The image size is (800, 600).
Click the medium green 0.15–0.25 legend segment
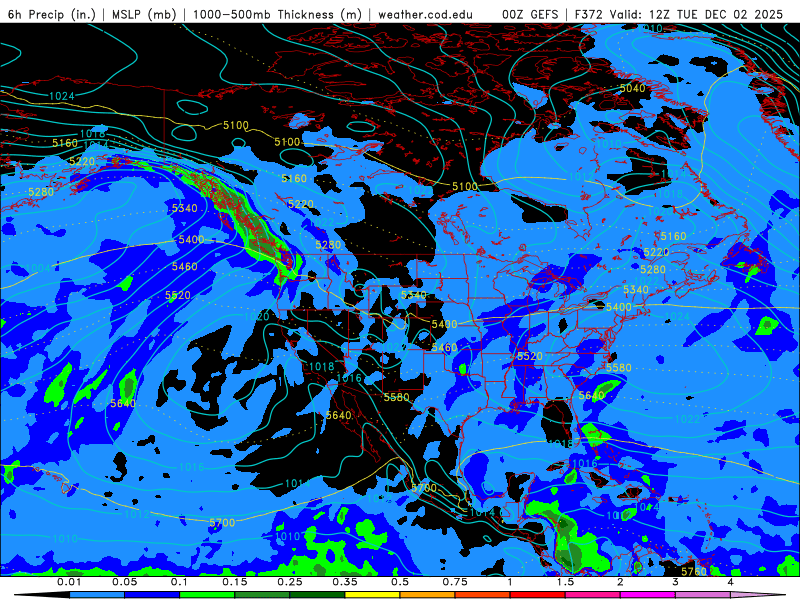tap(262, 595)
